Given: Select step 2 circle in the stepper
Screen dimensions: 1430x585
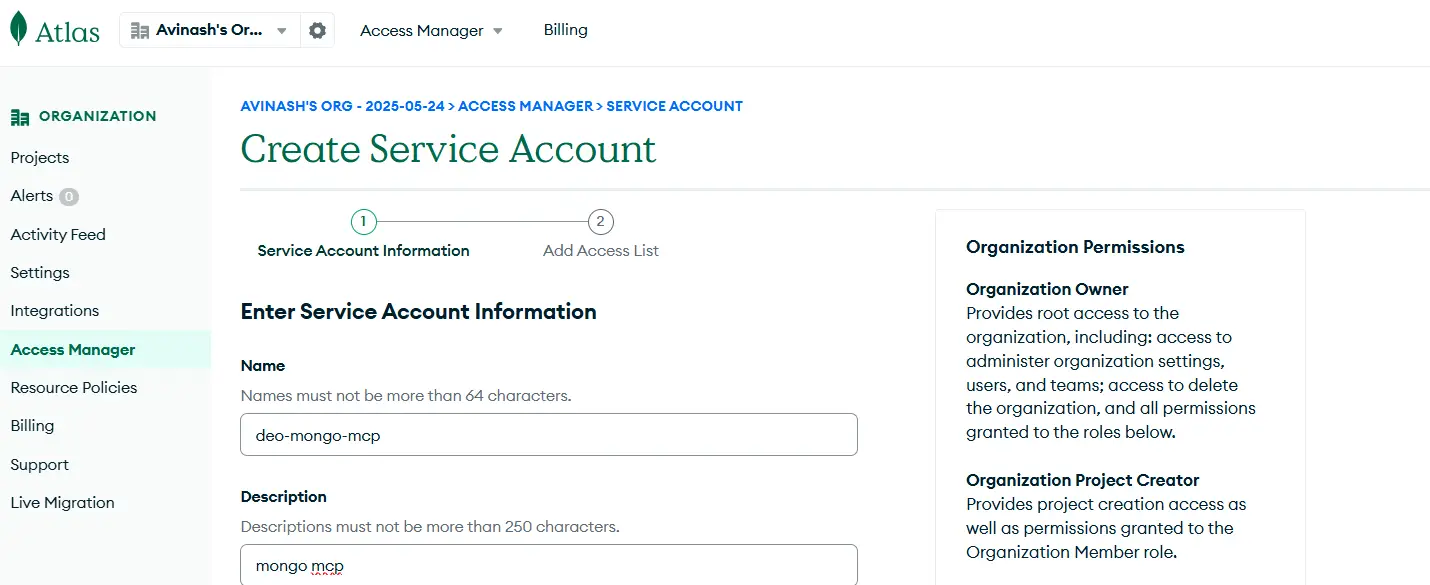Looking at the screenshot, I should click(600, 221).
